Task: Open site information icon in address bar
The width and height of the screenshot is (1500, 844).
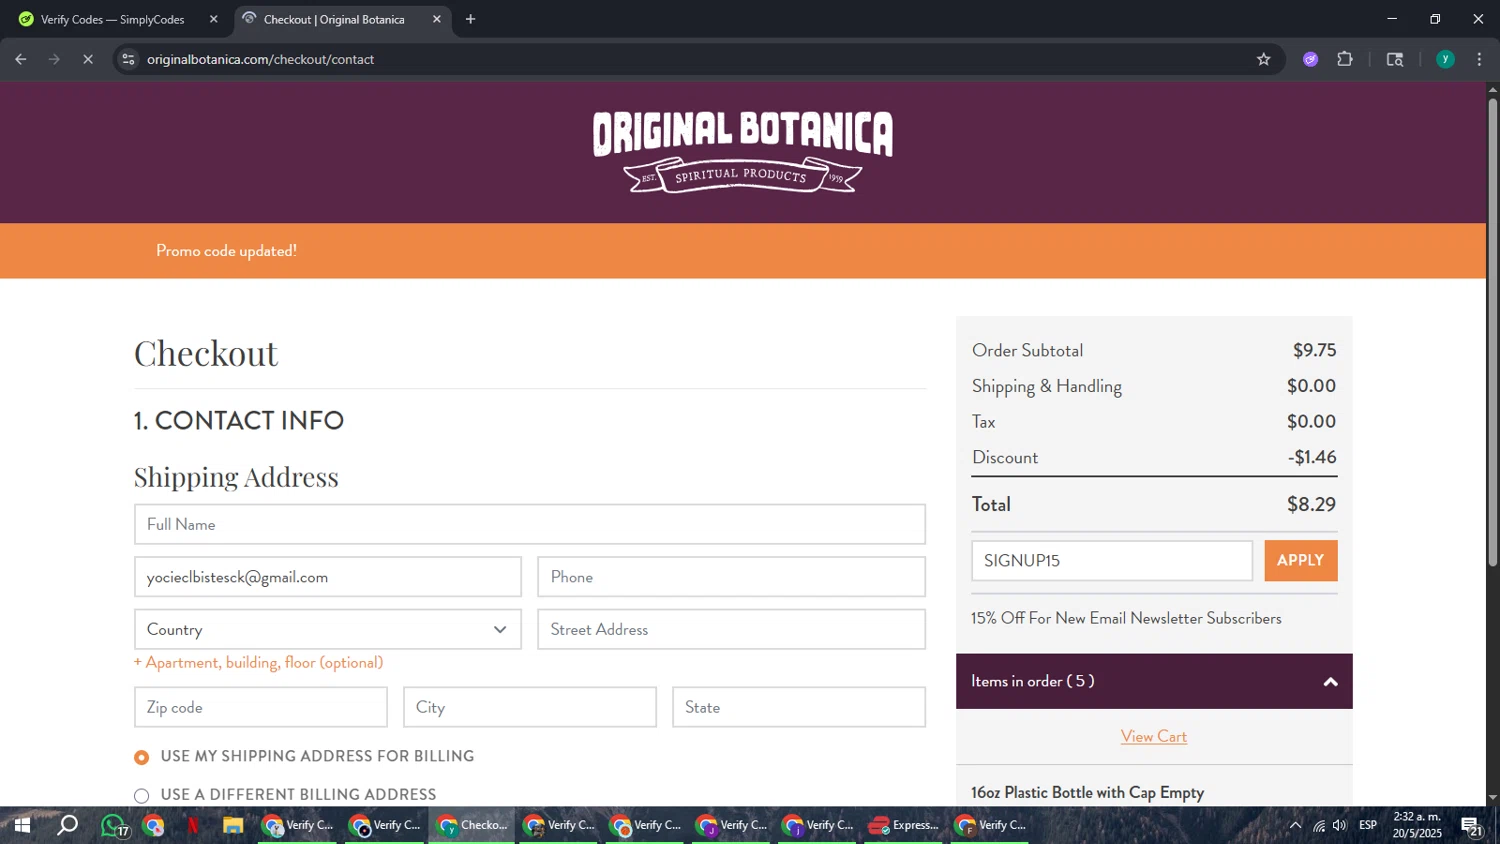Action: (x=128, y=59)
